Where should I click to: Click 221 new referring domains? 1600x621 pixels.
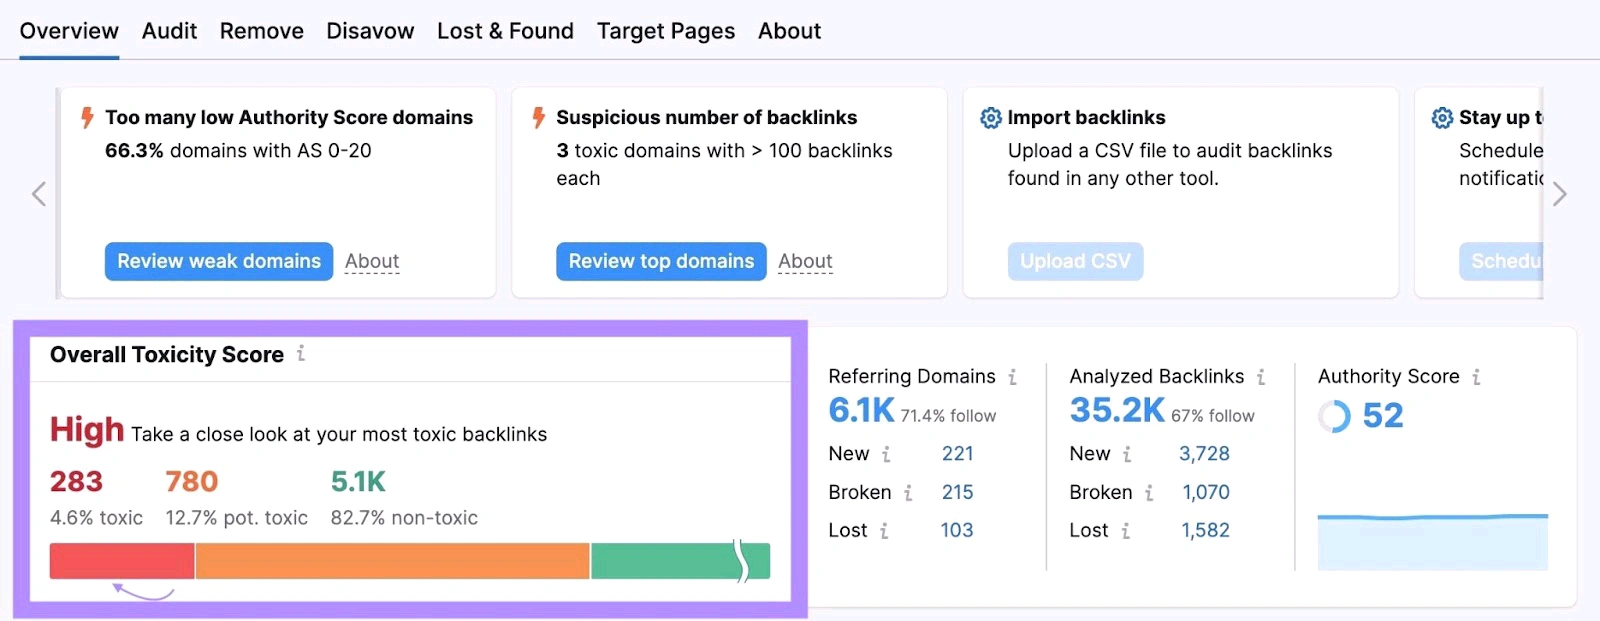tap(957, 454)
